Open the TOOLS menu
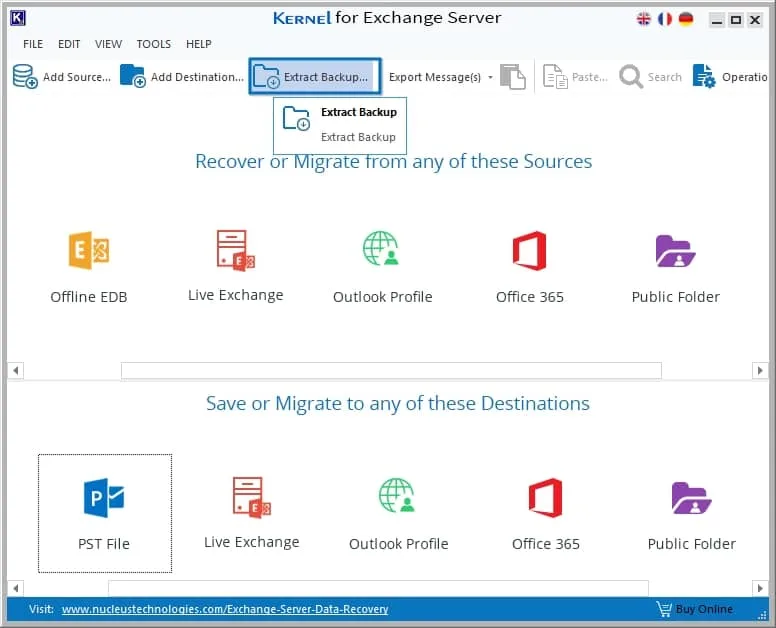The width and height of the screenshot is (776, 628). 153,44
